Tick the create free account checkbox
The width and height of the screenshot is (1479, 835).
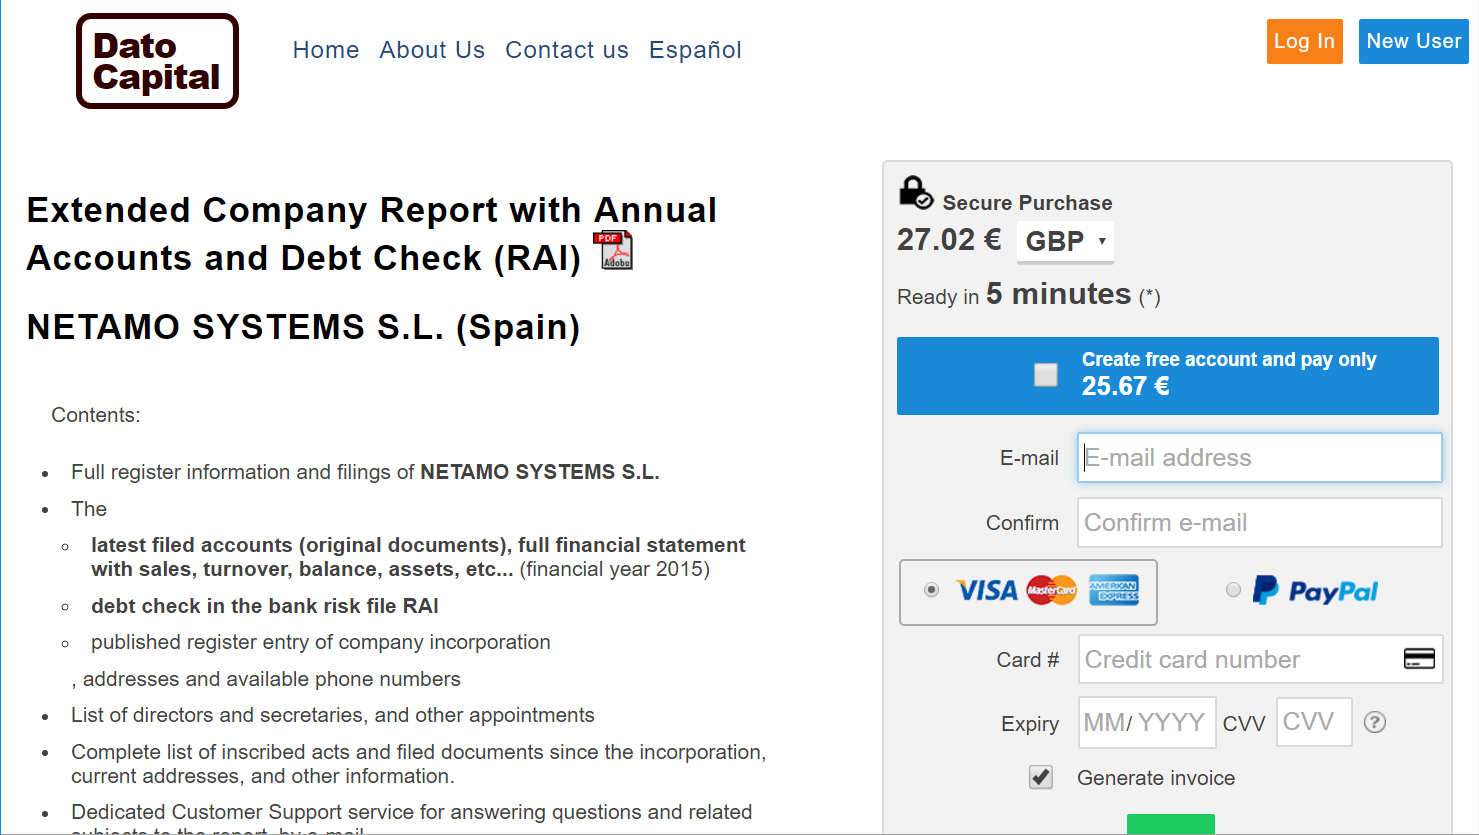(1045, 375)
